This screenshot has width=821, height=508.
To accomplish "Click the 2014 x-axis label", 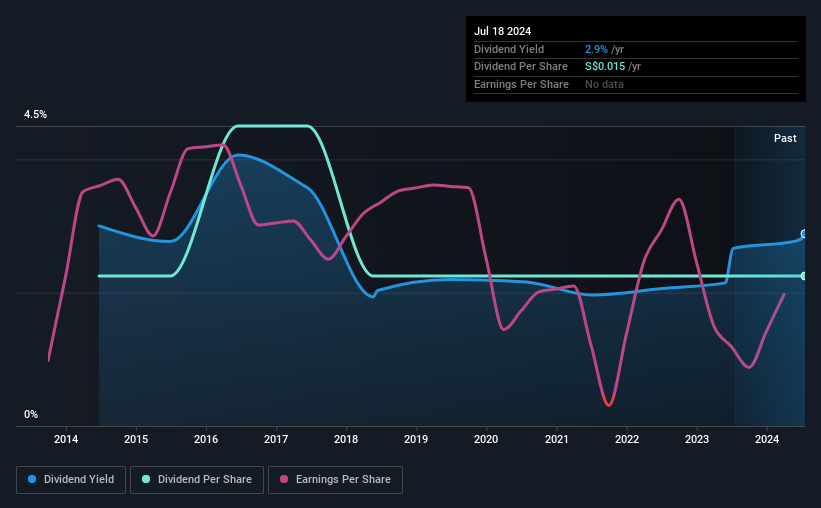I will pyautogui.click(x=66, y=439).
